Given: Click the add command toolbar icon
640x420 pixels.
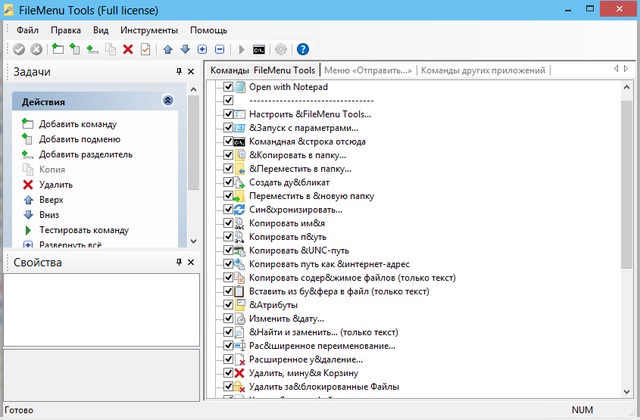Looking at the screenshot, I should (x=57, y=49).
